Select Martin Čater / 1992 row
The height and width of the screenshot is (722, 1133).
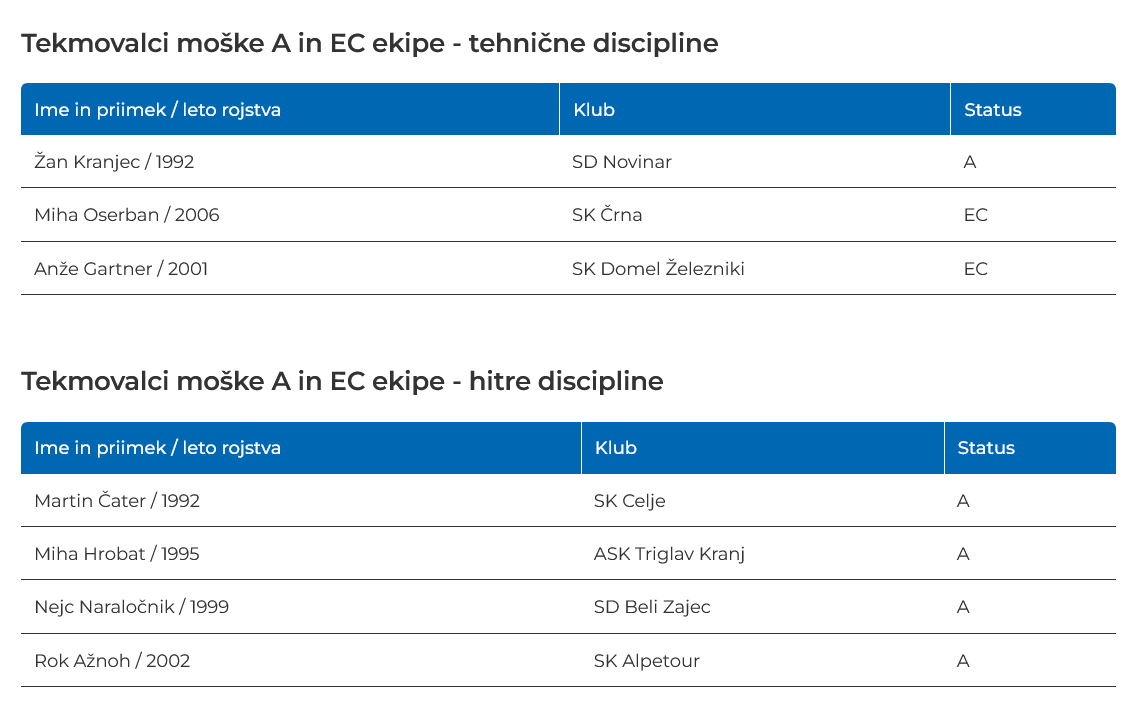point(117,501)
